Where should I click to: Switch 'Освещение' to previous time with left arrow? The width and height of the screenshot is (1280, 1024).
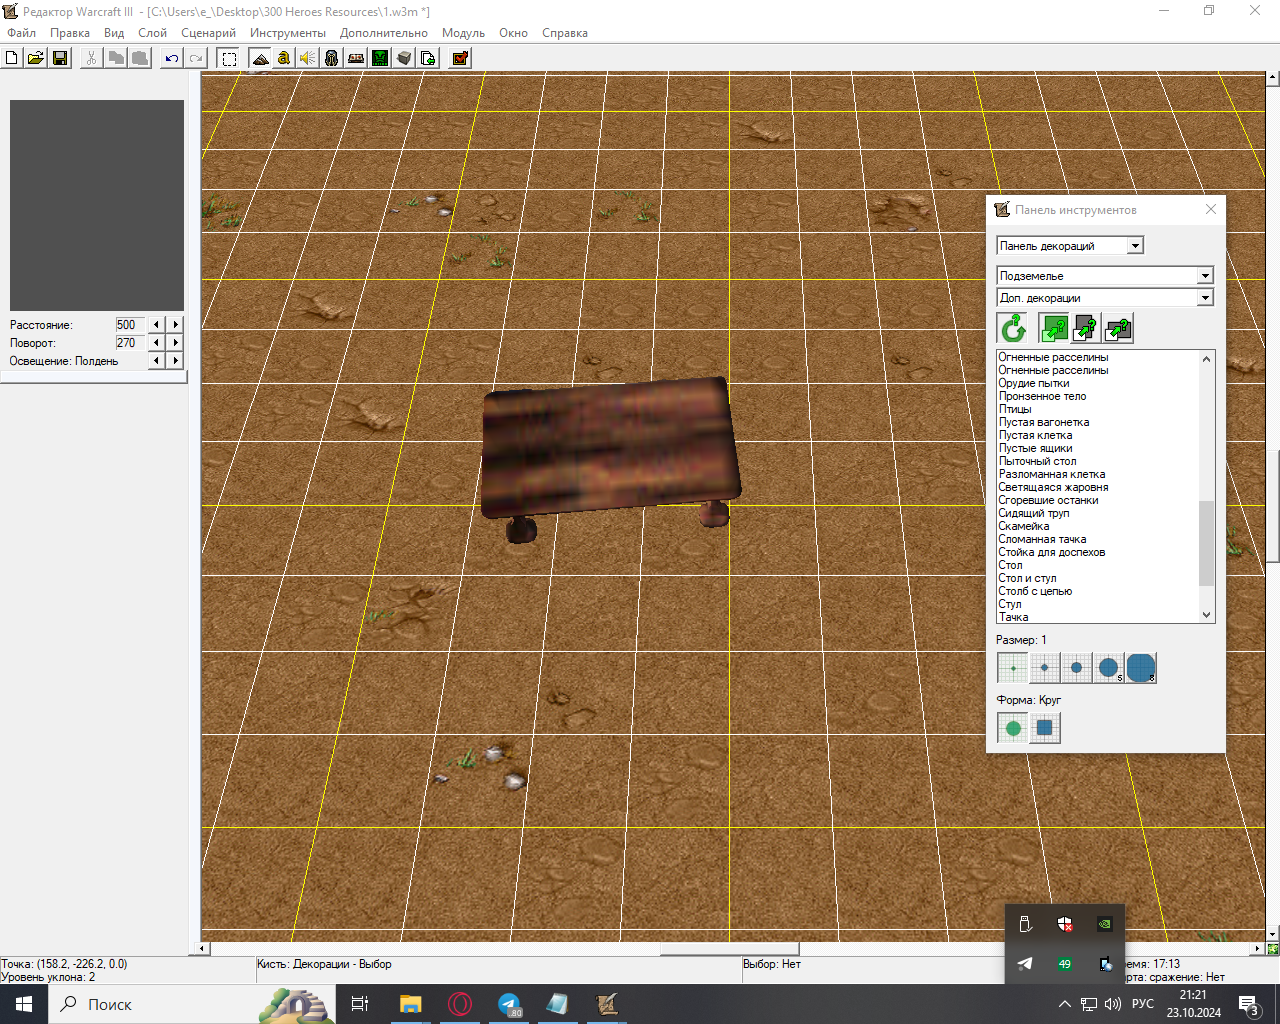coord(156,361)
